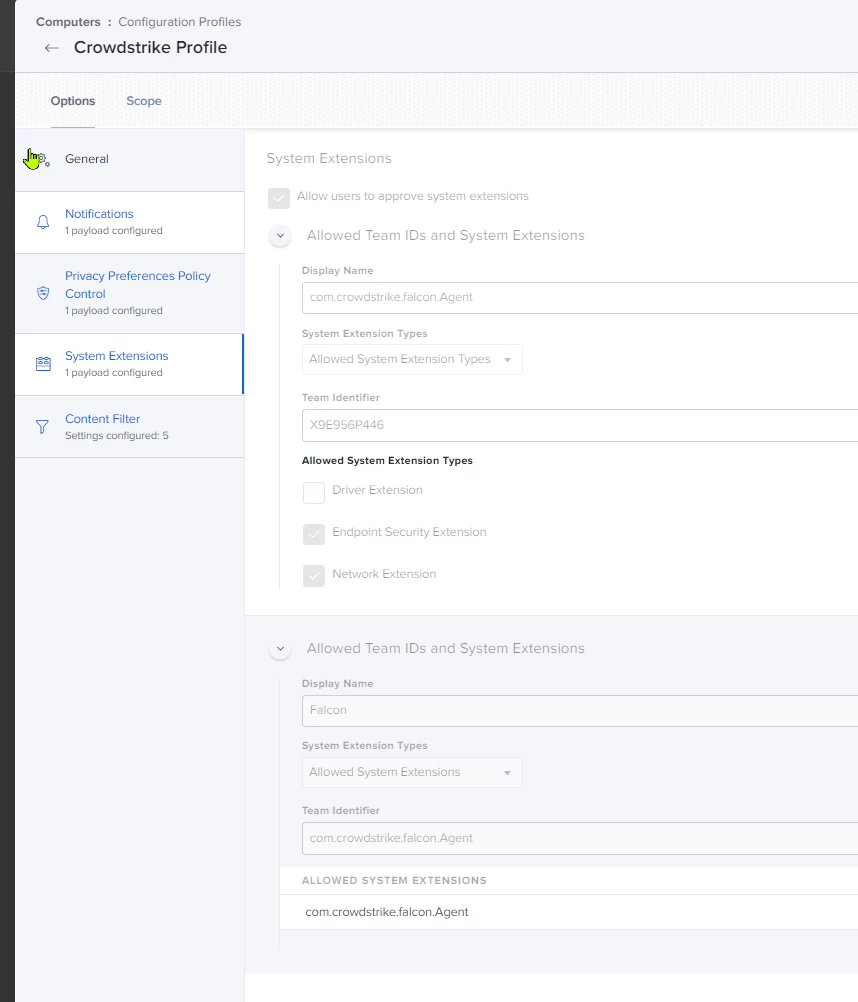Click the System Extensions heading

click(x=329, y=158)
